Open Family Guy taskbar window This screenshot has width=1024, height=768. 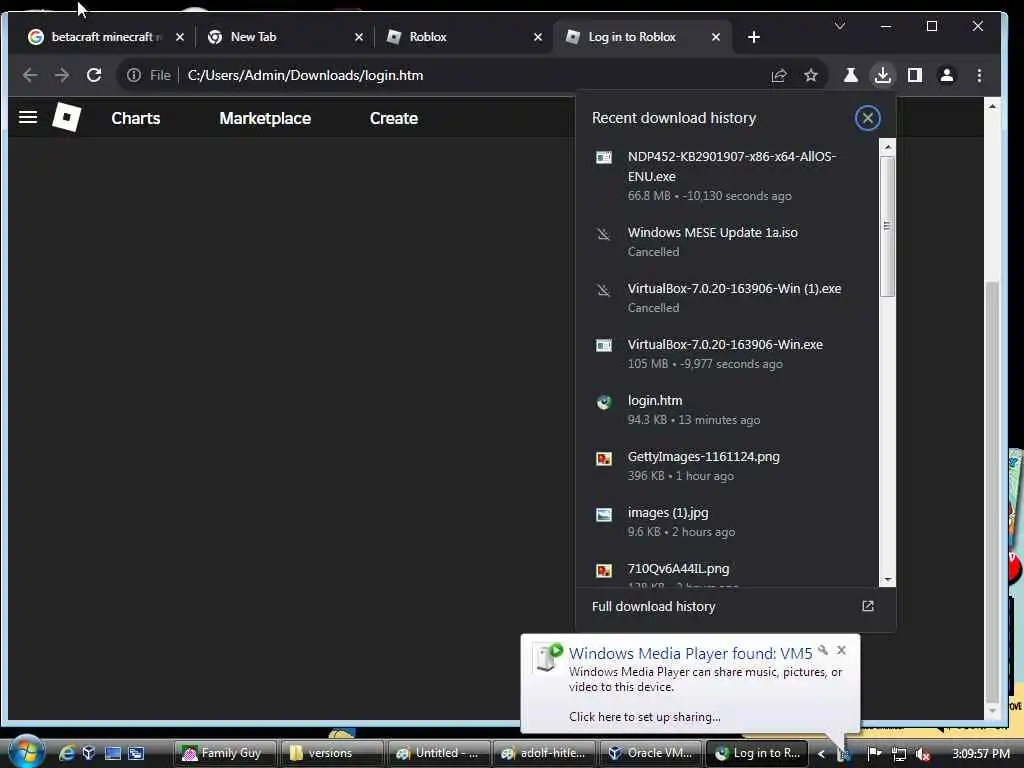[226, 754]
